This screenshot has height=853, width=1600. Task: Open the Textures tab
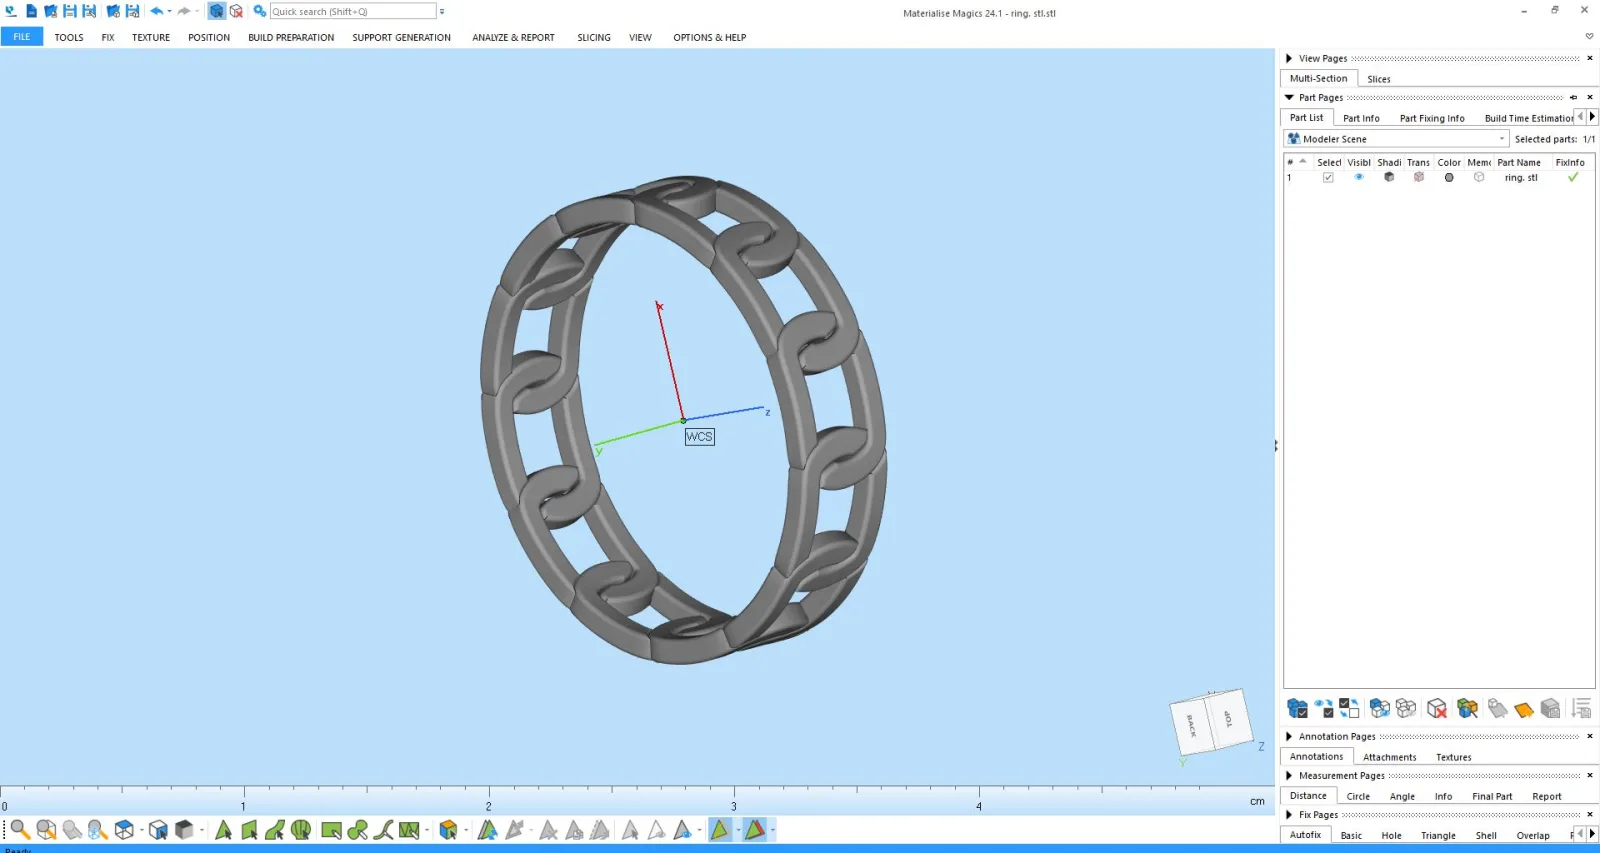coord(1453,757)
